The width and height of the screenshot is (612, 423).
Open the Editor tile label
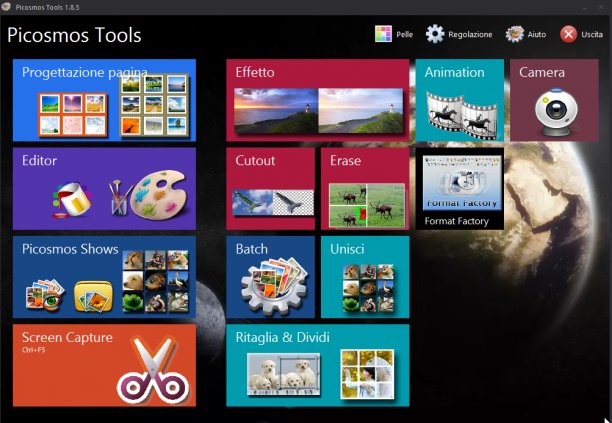click(39, 160)
